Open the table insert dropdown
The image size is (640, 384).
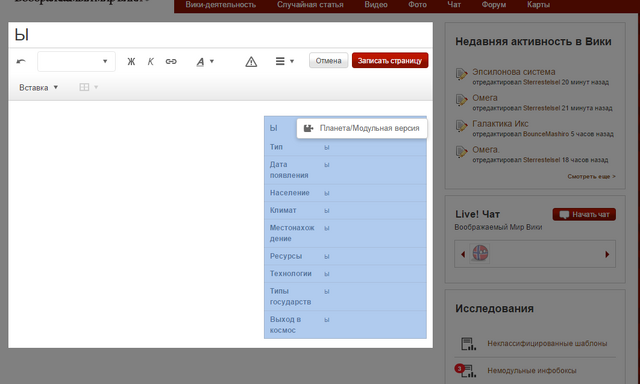[89, 87]
